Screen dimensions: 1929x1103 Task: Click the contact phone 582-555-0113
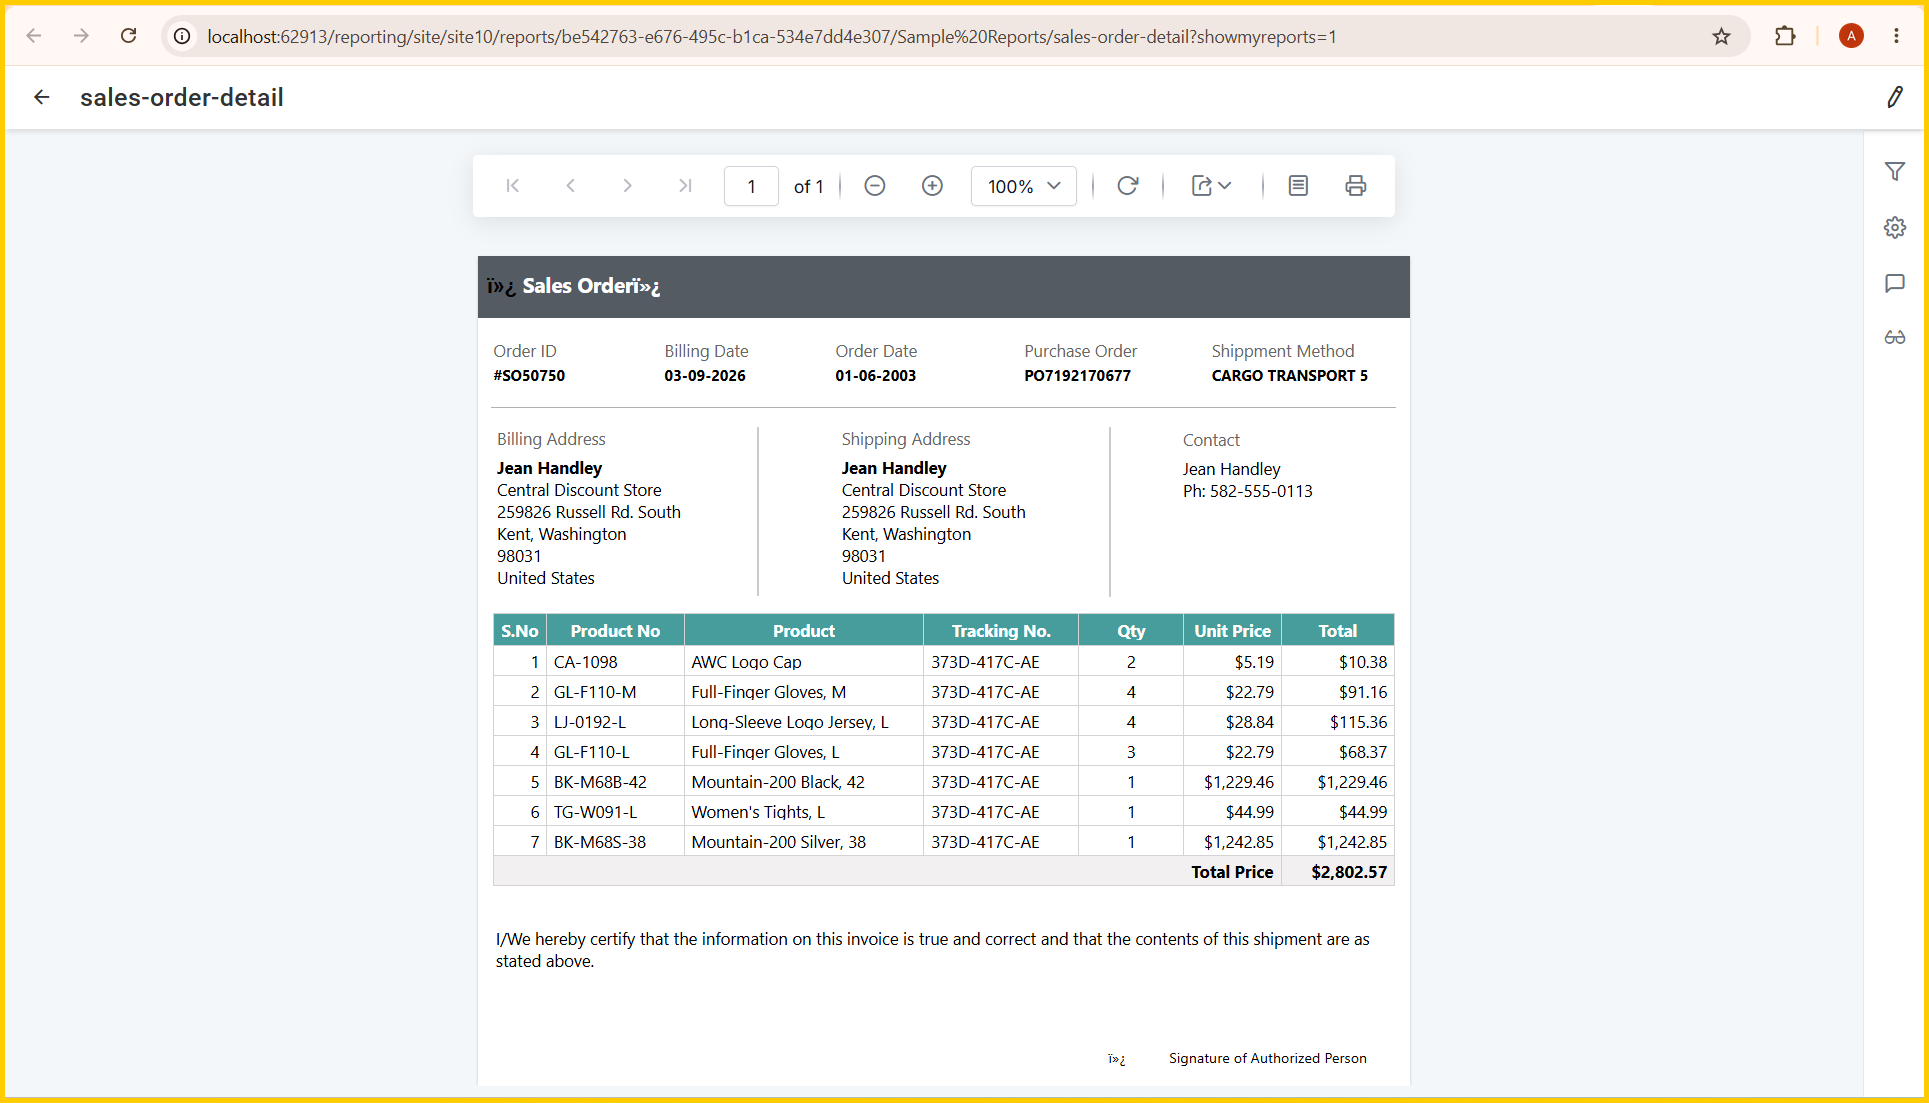coord(1261,491)
